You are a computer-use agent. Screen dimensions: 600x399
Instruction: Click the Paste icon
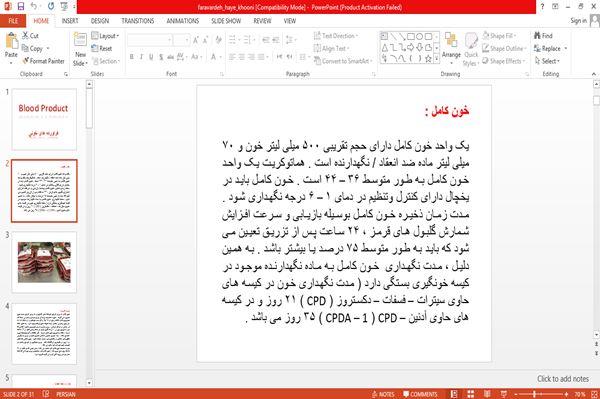pos(11,42)
